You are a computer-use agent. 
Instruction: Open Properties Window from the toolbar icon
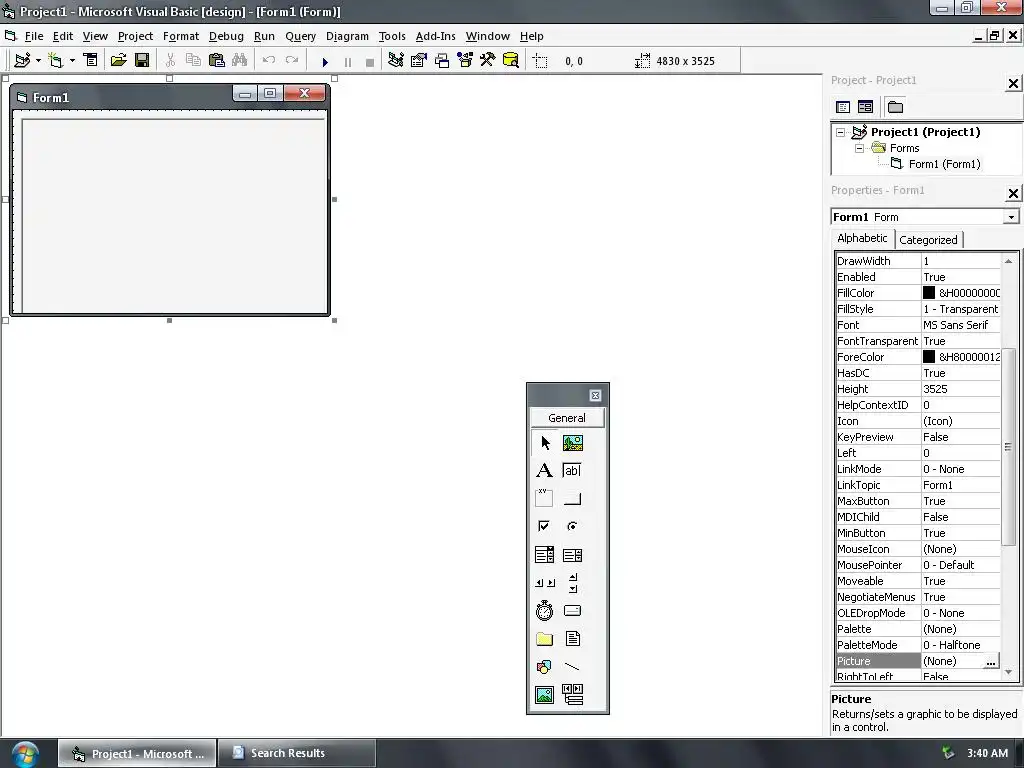click(419, 61)
